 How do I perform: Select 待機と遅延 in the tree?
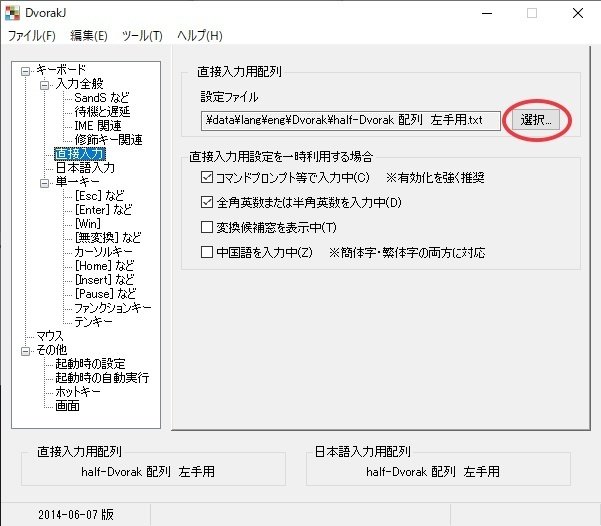(x=102, y=112)
